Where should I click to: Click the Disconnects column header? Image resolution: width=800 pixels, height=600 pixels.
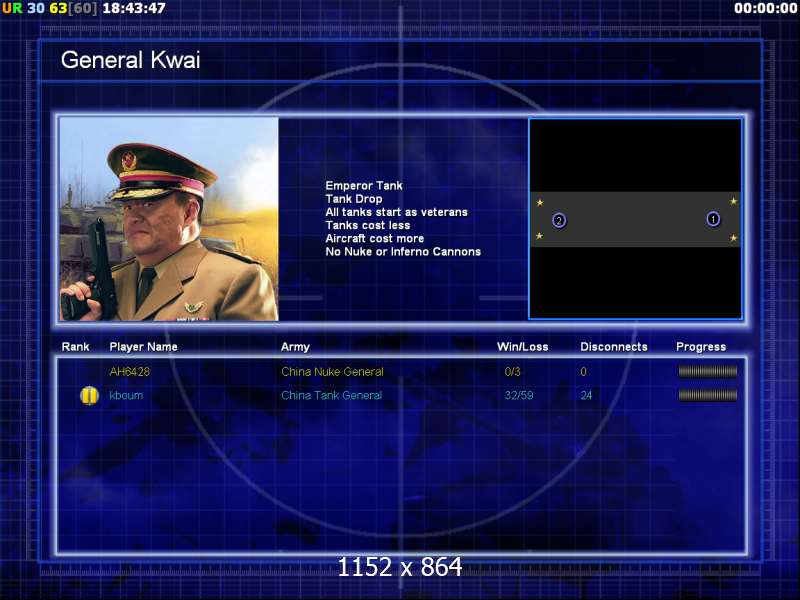[x=614, y=347]
